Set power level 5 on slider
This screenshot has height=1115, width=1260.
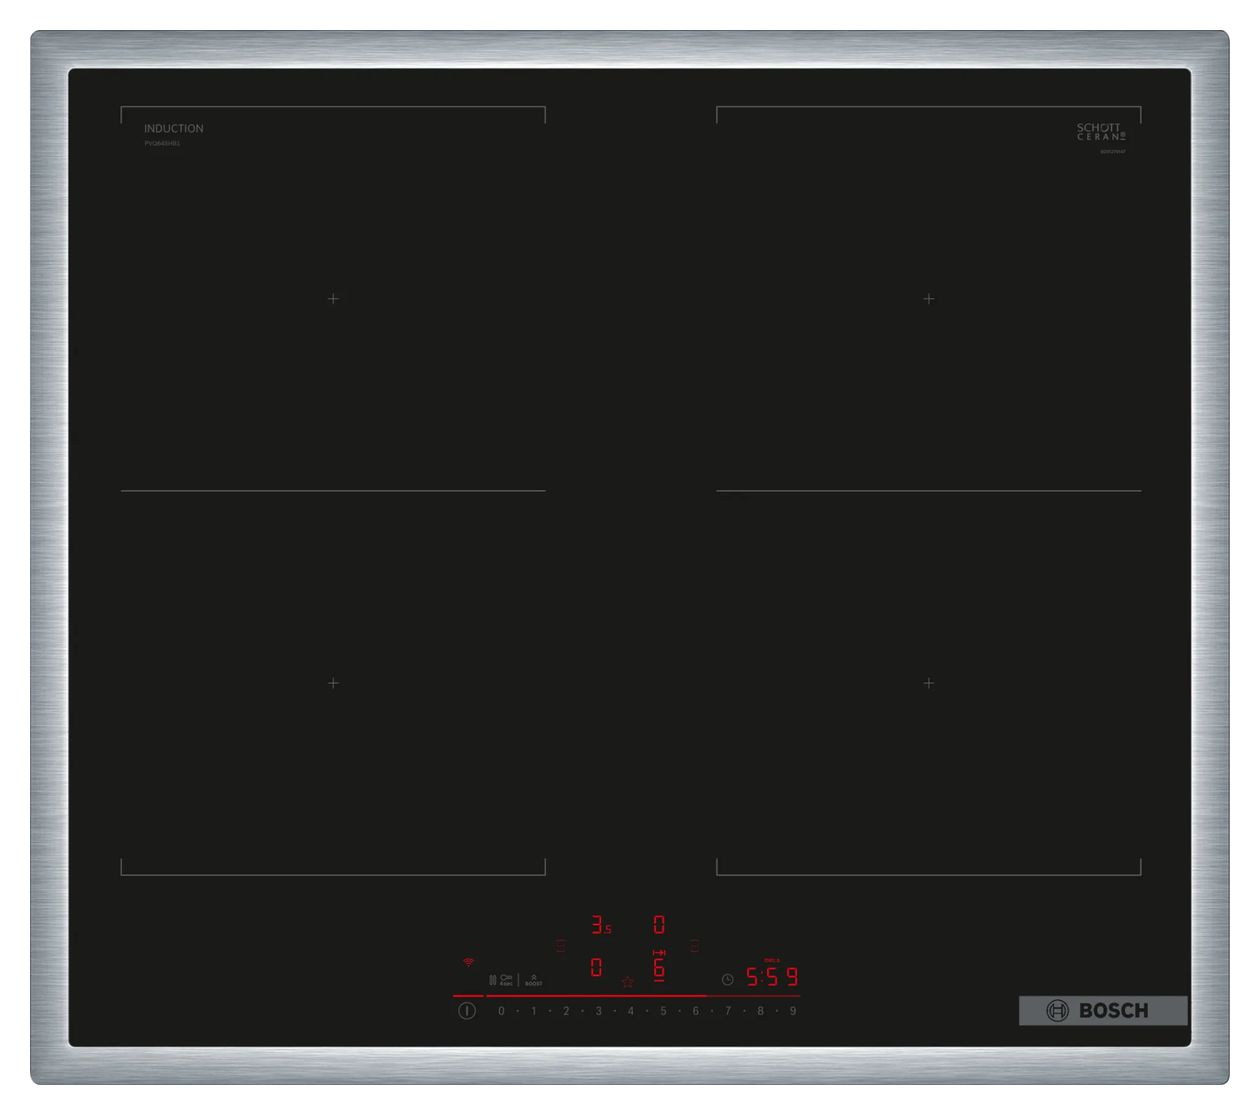663,1011
